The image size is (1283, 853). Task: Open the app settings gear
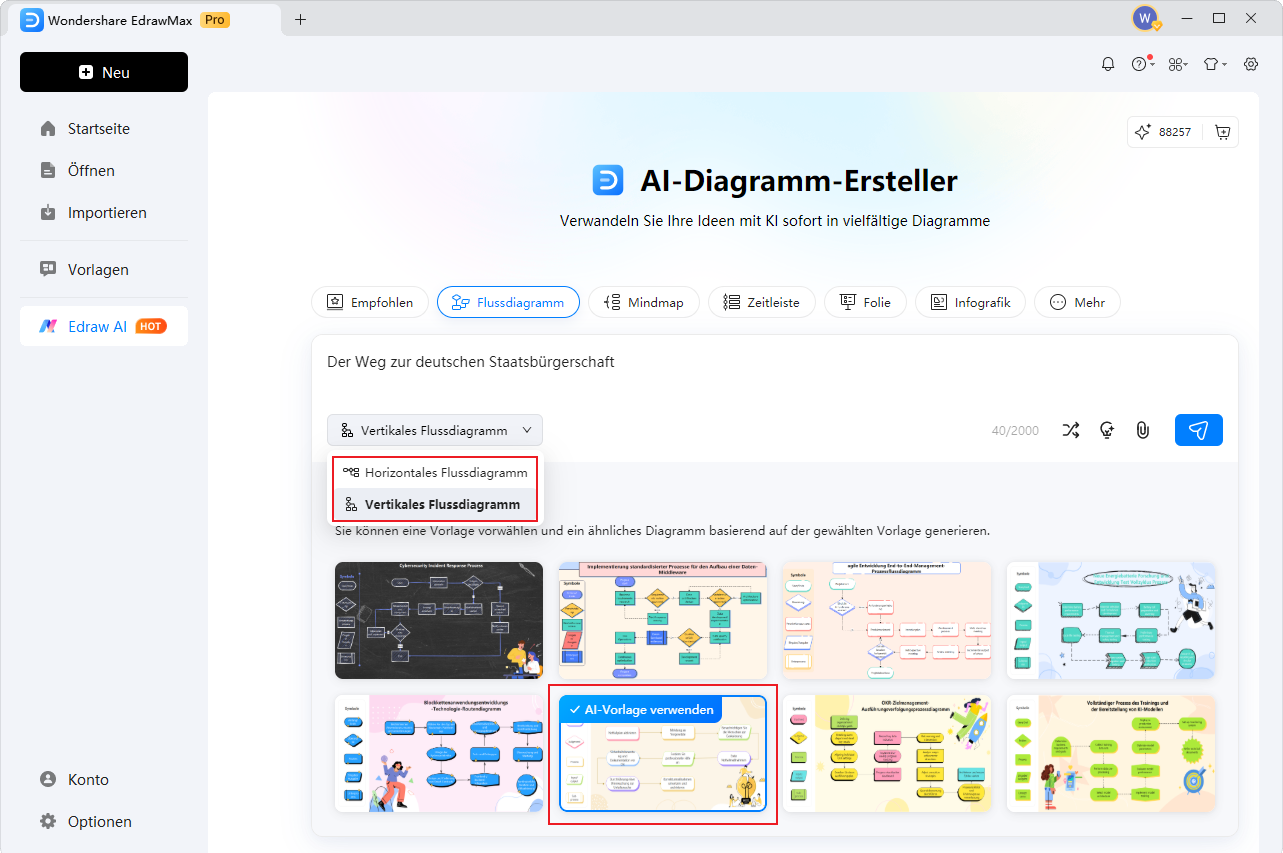(x=1250, y=63)
